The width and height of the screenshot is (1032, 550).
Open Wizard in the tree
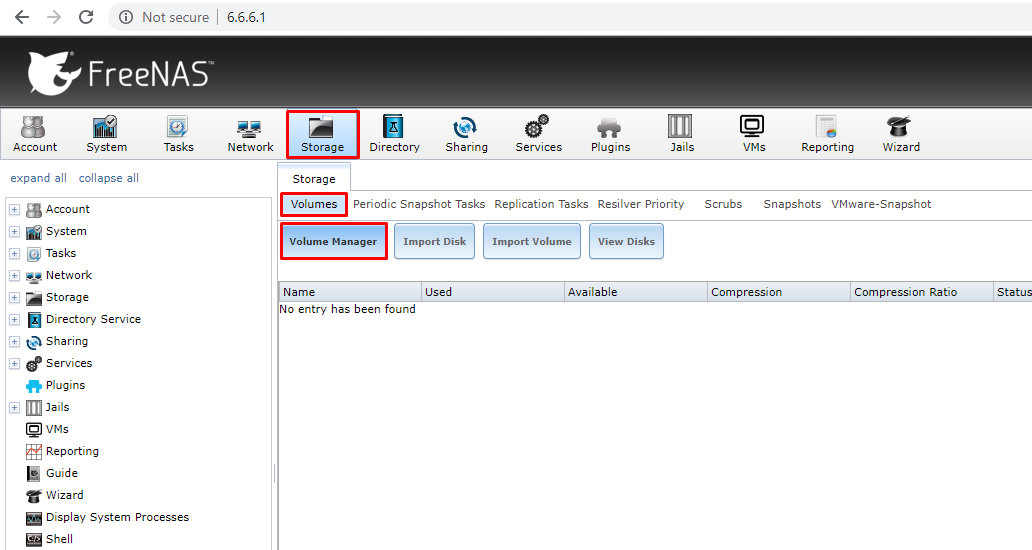point(64,495)
